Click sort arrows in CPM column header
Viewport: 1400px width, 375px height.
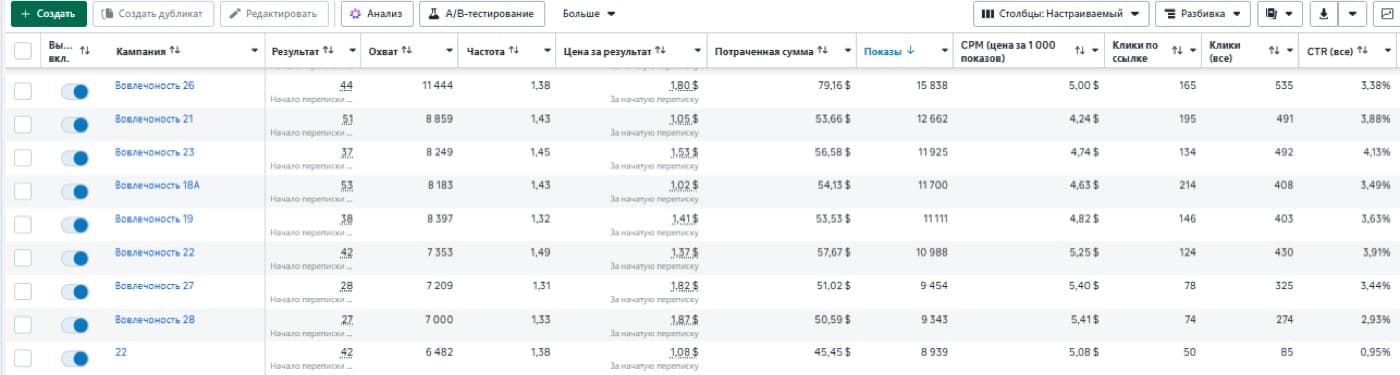[1080, 50]
